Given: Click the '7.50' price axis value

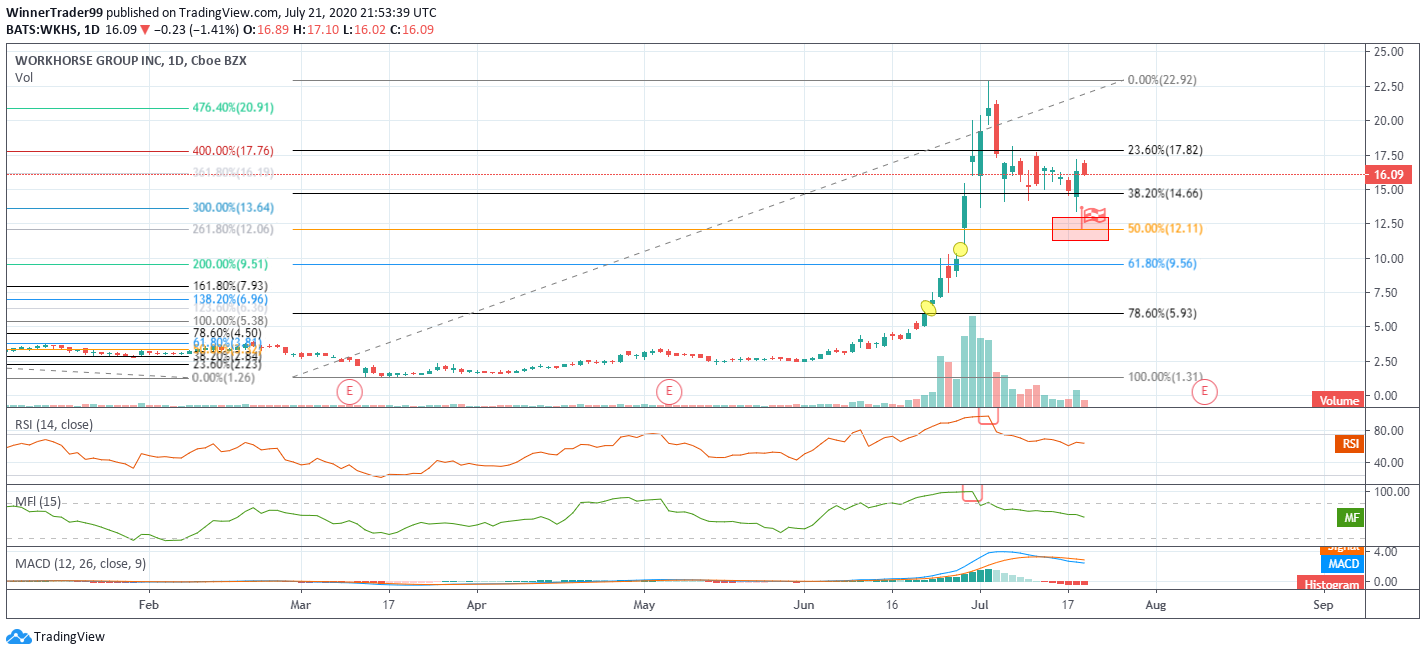Looking at the screenshot, I should (x=1388, y=293).
